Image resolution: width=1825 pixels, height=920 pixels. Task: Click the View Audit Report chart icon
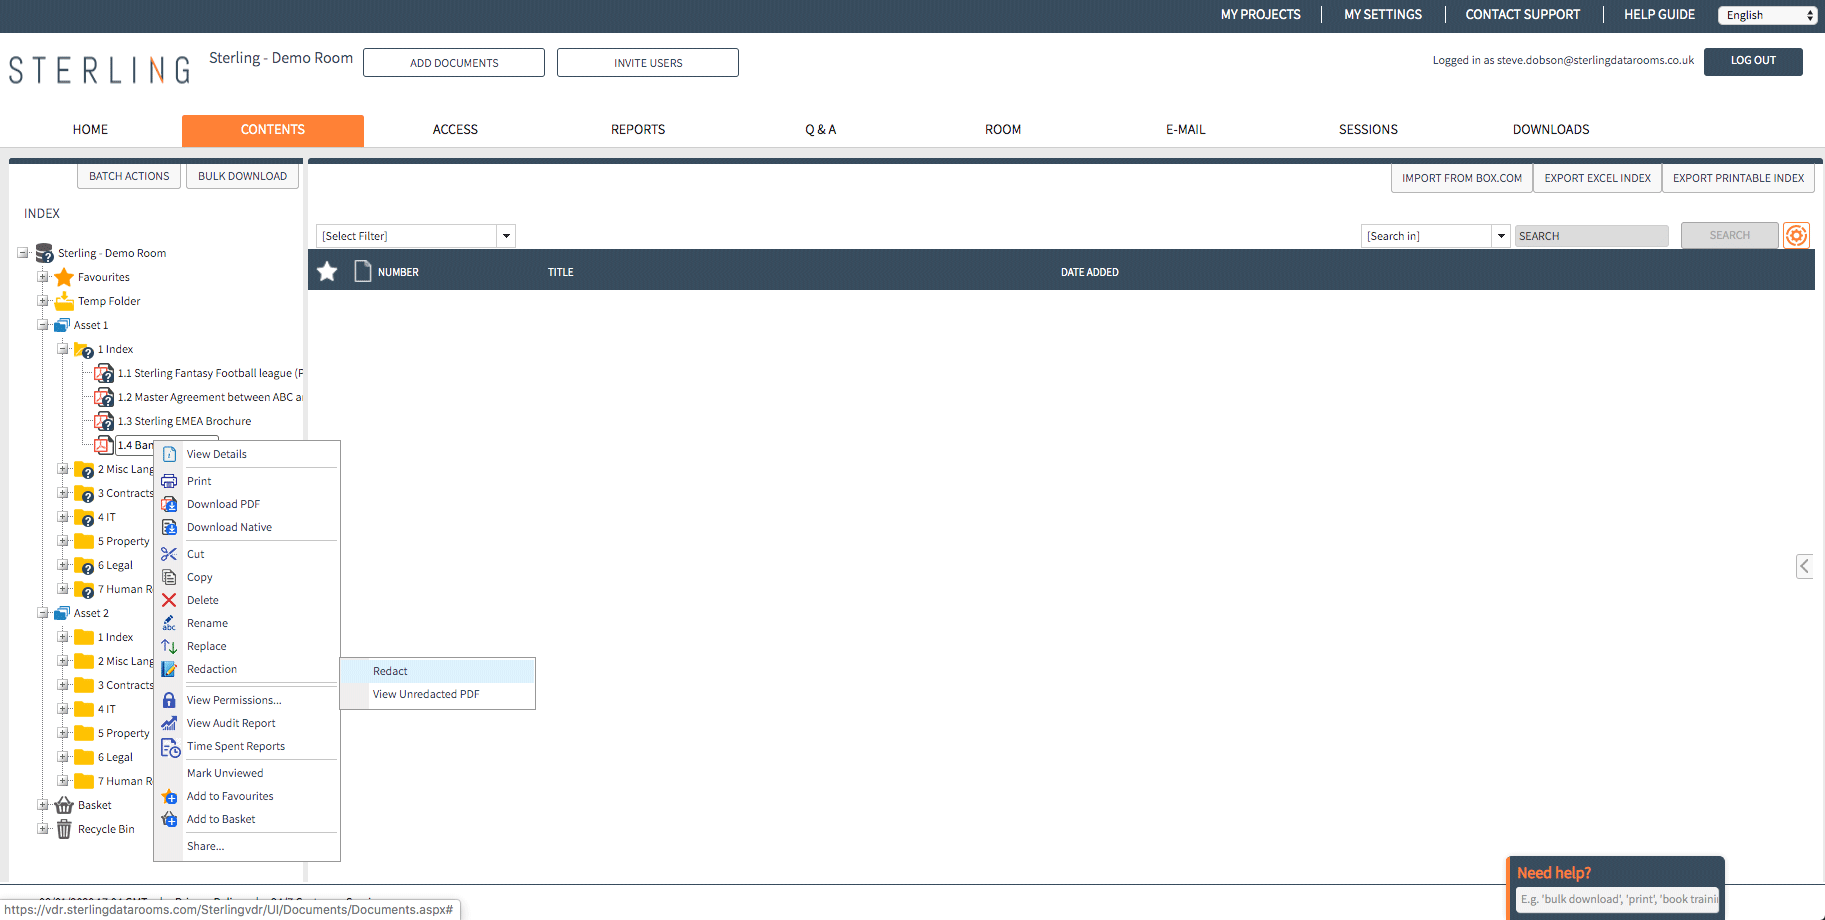coord(169,723)
